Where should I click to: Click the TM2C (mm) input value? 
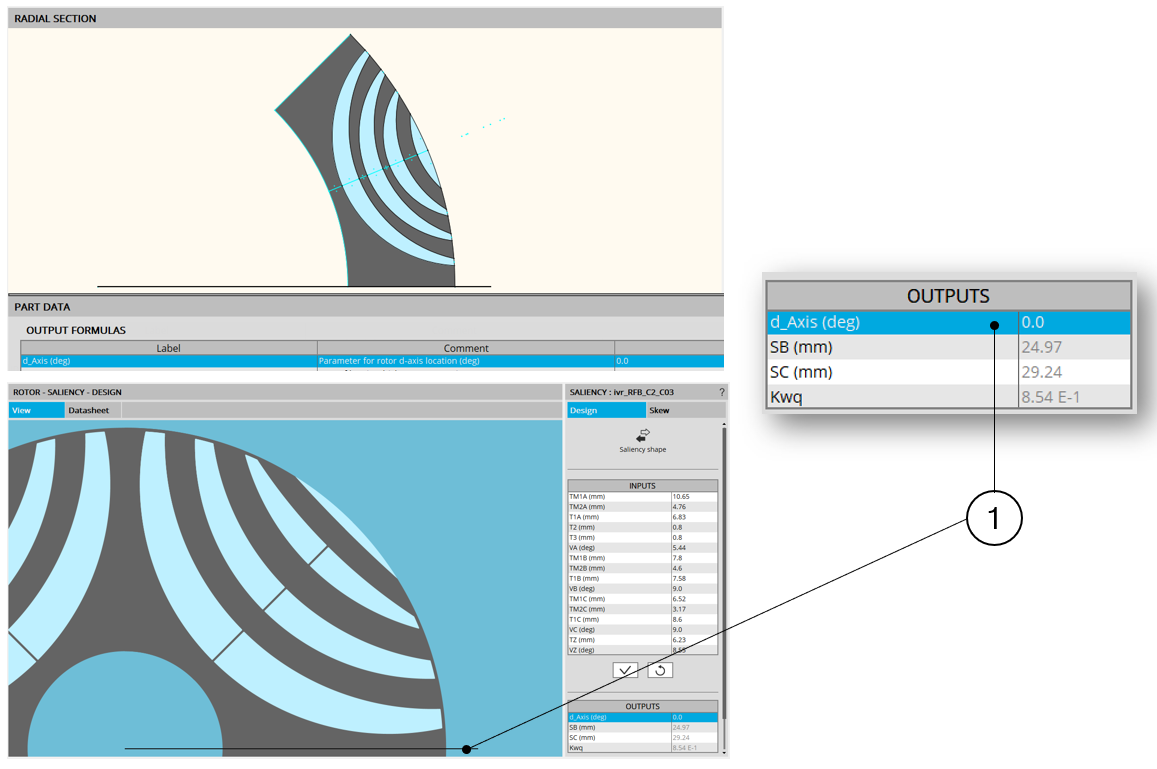[x=693, y=609]
